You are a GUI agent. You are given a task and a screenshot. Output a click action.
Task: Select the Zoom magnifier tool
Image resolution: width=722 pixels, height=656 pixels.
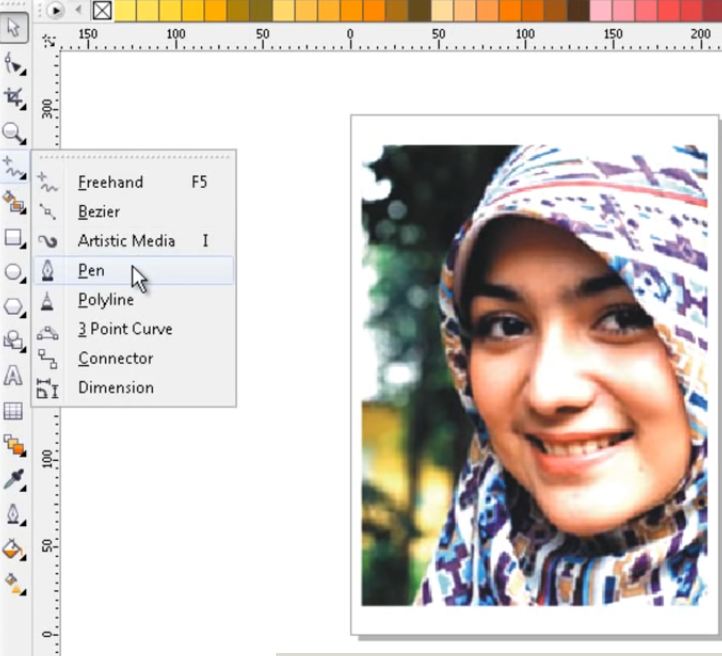coord(14,133)
